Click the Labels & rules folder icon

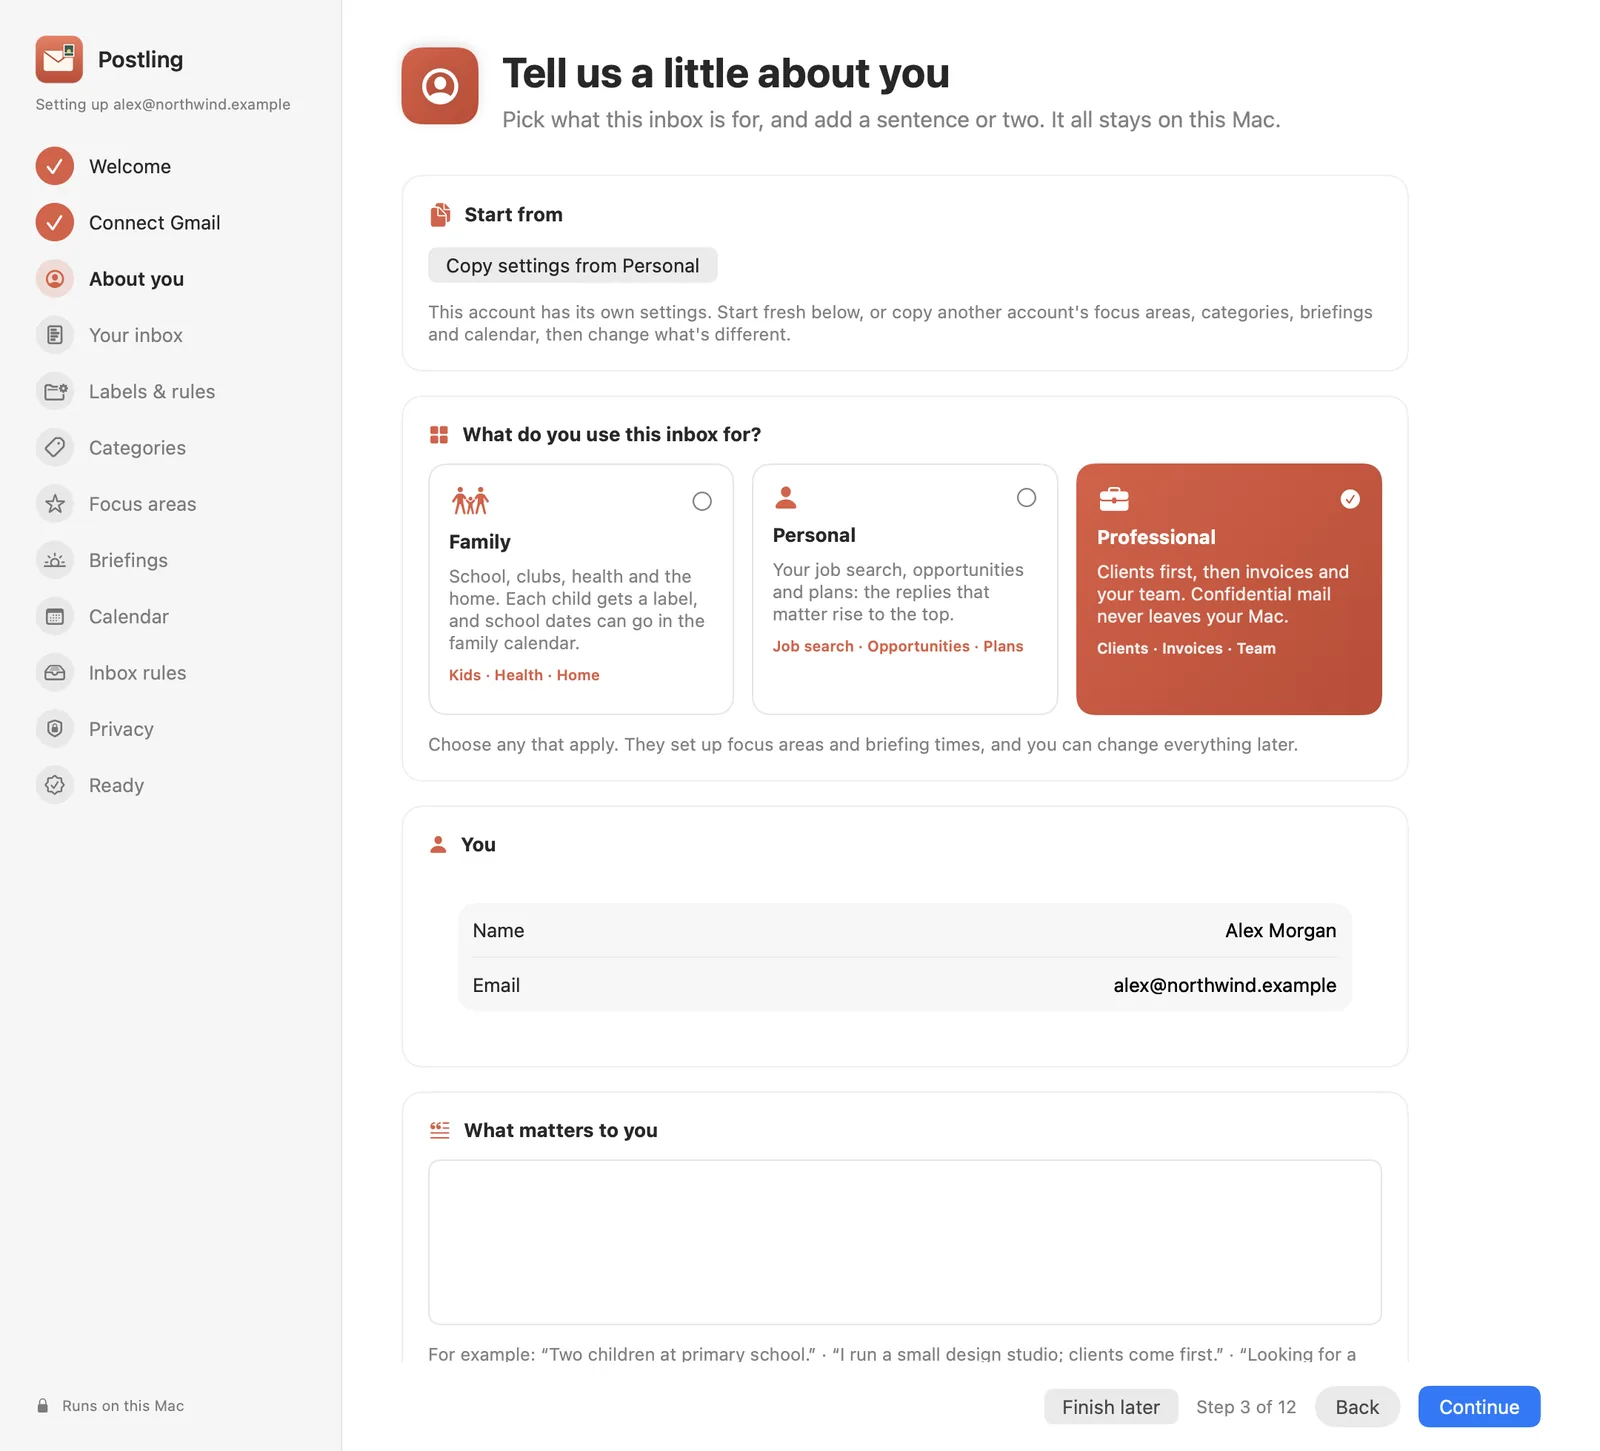pyautogui.click(x=55, y=391)
